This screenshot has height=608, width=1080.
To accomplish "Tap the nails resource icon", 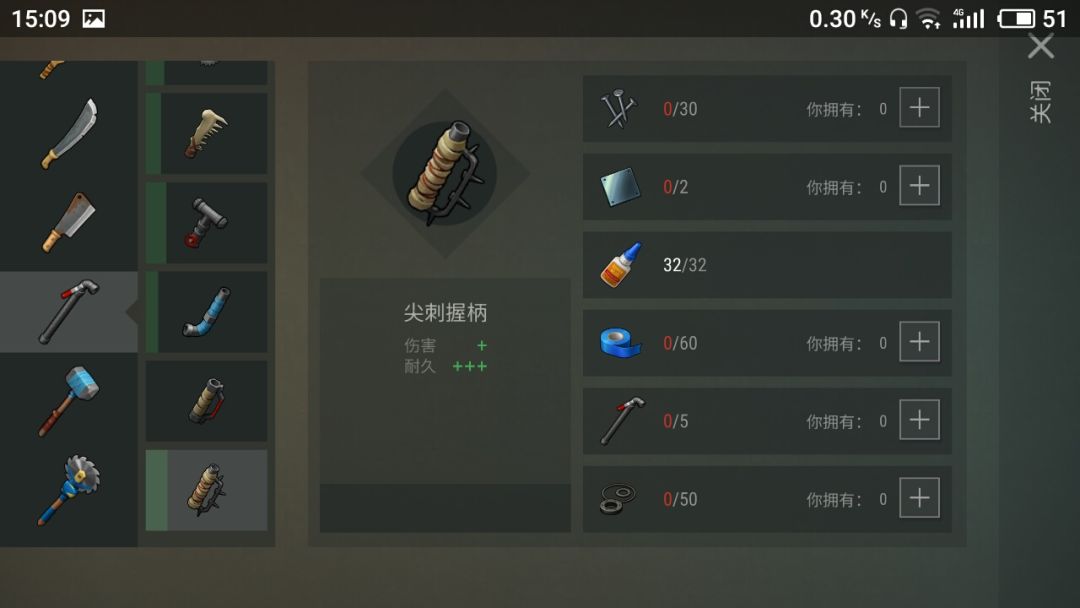I will [619, 108].
